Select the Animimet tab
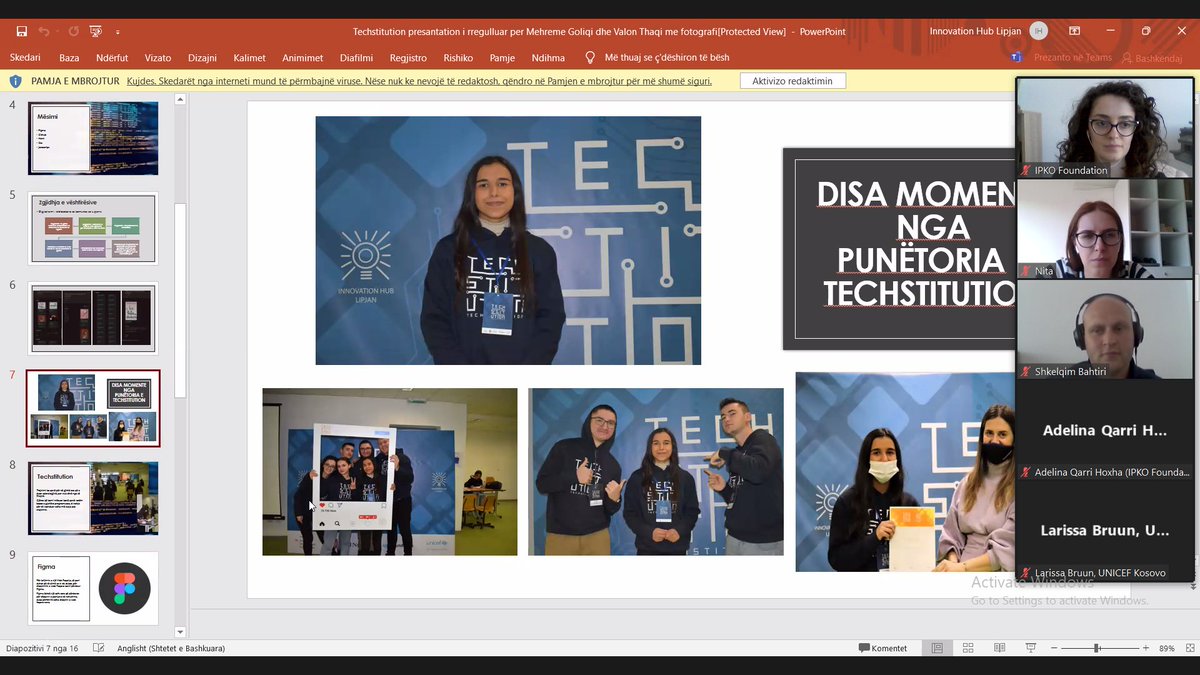This screenshot has height=675, width=1200. [x=303, y=58]
